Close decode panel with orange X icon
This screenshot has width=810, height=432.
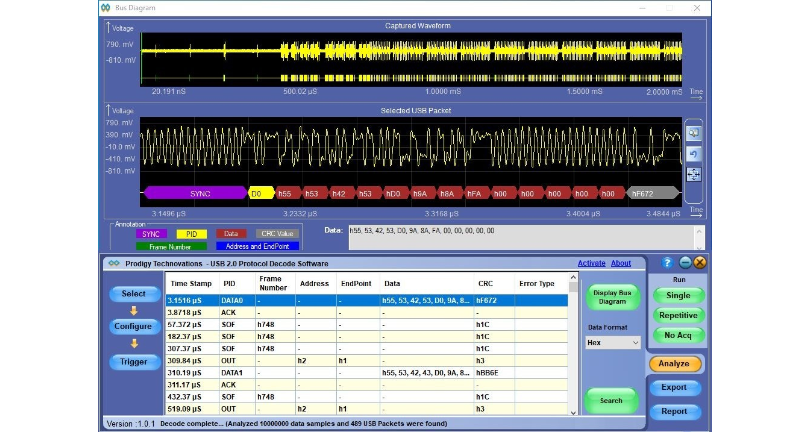(x=699, y=263)
